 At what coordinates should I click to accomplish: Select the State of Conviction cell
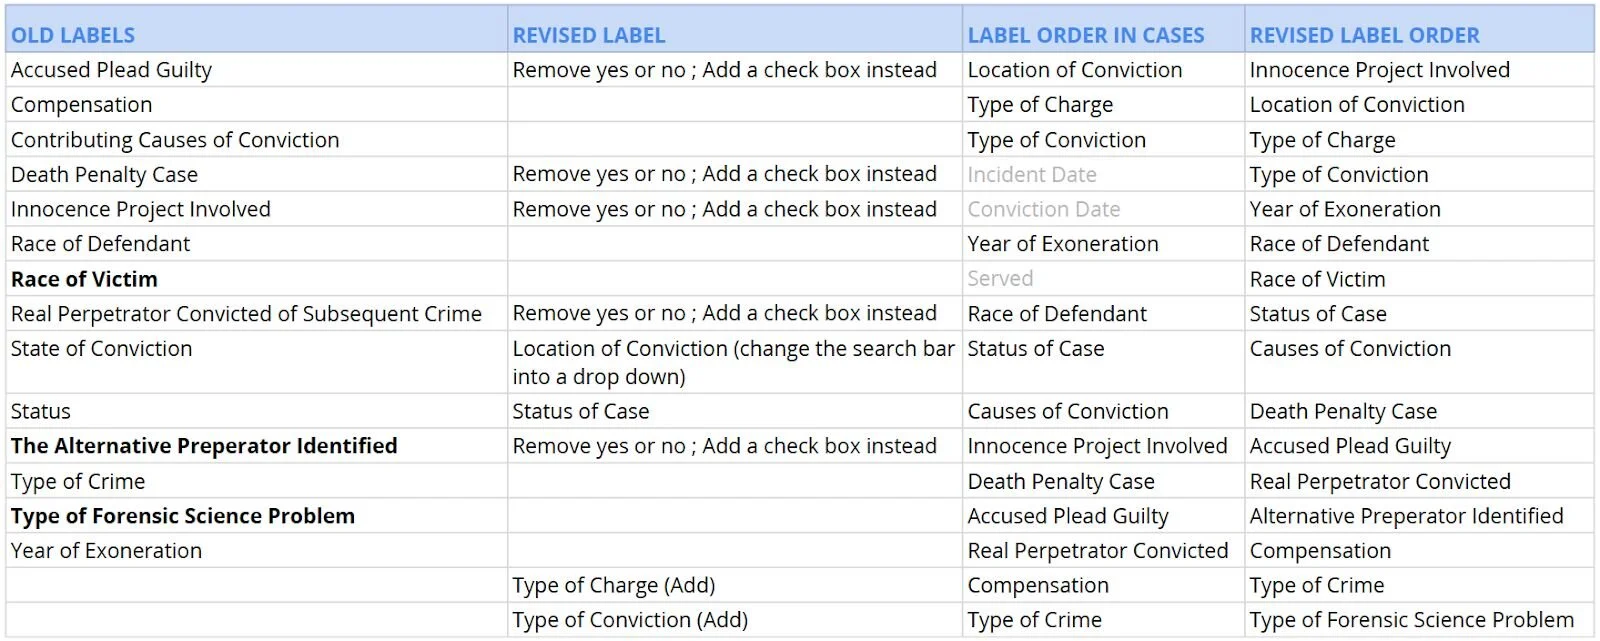click(x=256, y=362)
